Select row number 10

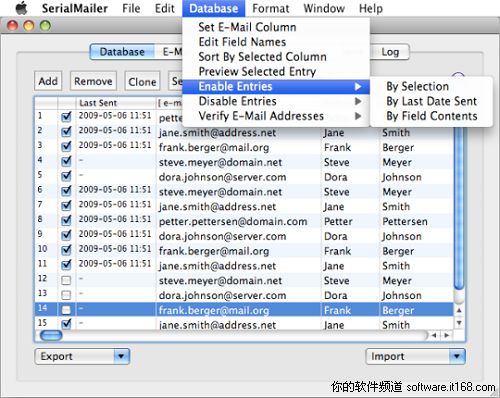tap(42, 249)
